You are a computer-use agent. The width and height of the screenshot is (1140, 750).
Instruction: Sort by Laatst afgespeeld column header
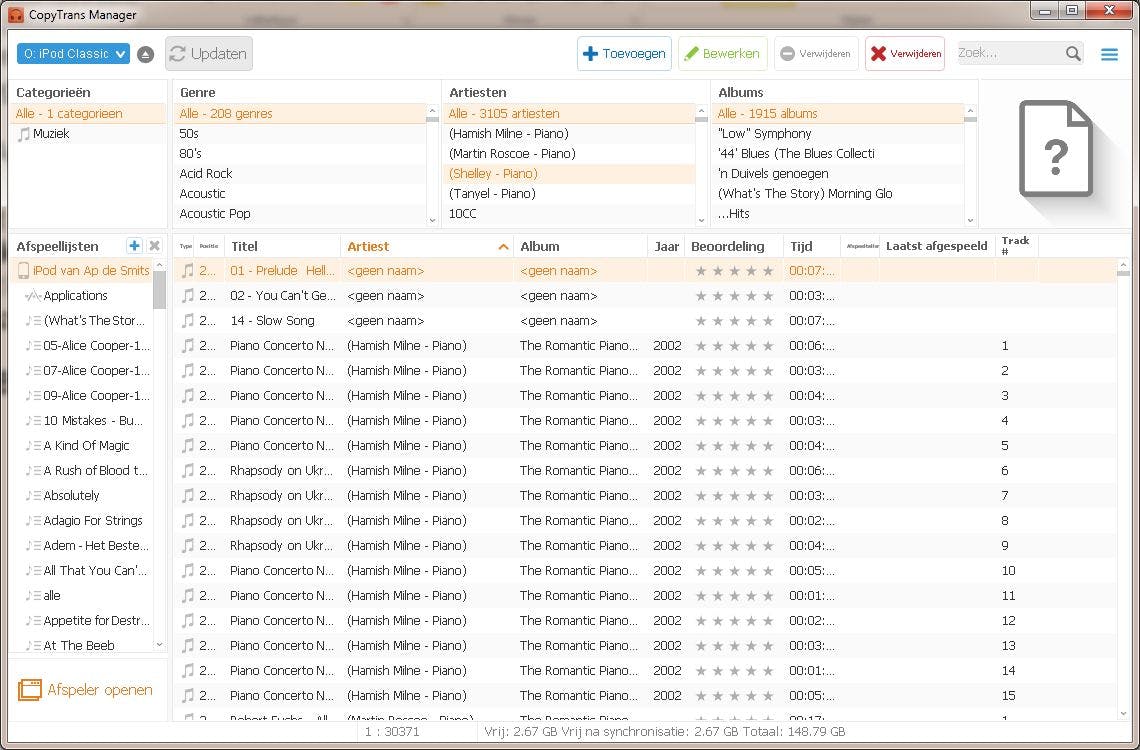point(936,246)
